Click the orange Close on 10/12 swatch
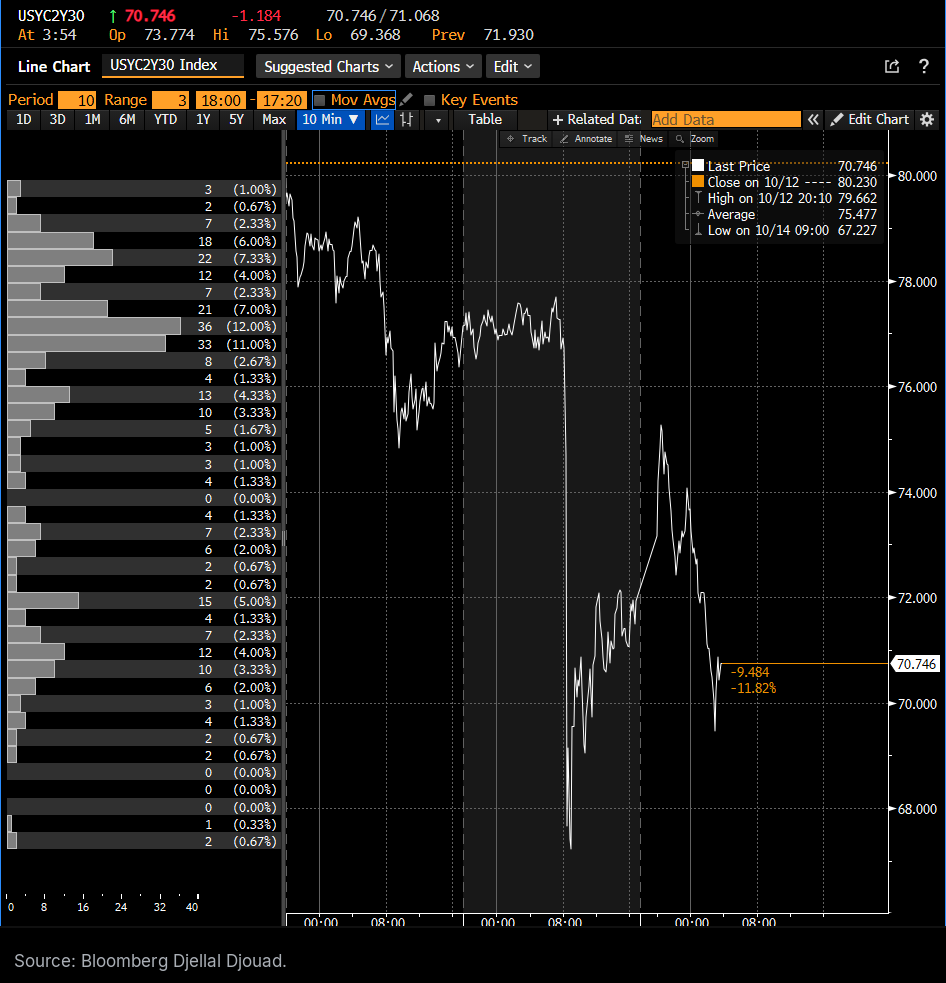The height and width of the screenshot is (983, 946). tap(698, 182)
